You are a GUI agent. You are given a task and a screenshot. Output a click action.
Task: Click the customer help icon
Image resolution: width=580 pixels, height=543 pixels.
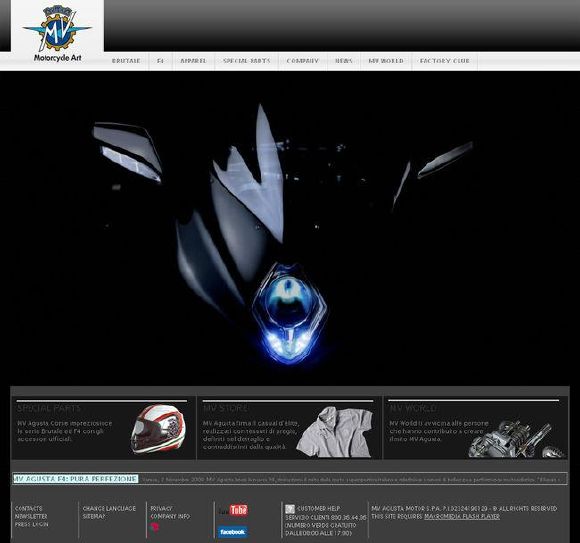pos(290,509)
